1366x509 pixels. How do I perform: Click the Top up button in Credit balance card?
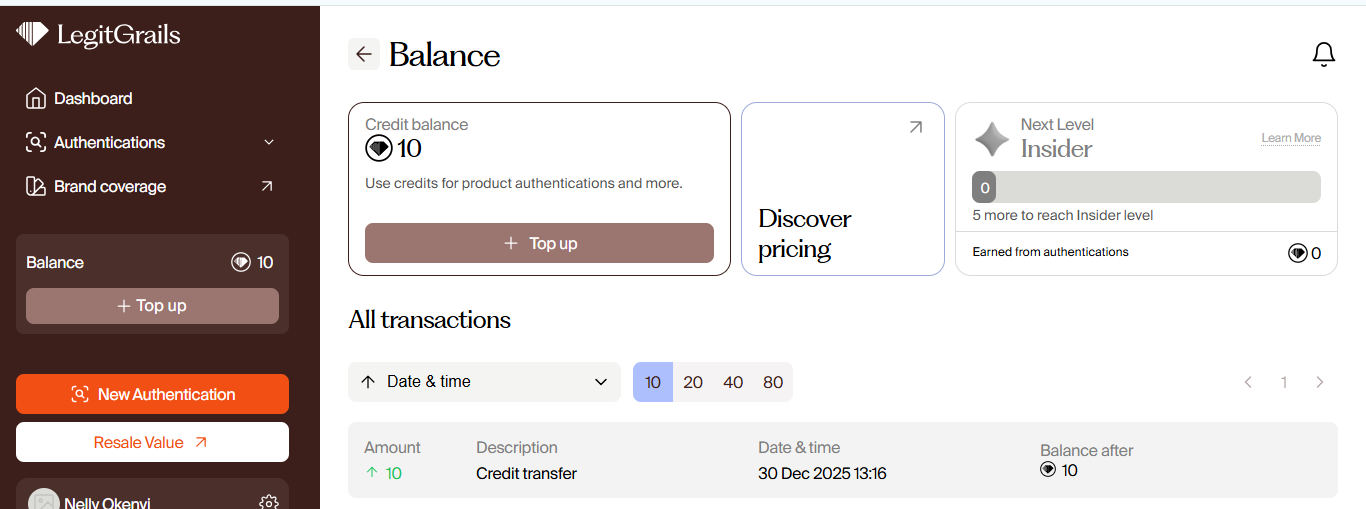coord(539,243)
